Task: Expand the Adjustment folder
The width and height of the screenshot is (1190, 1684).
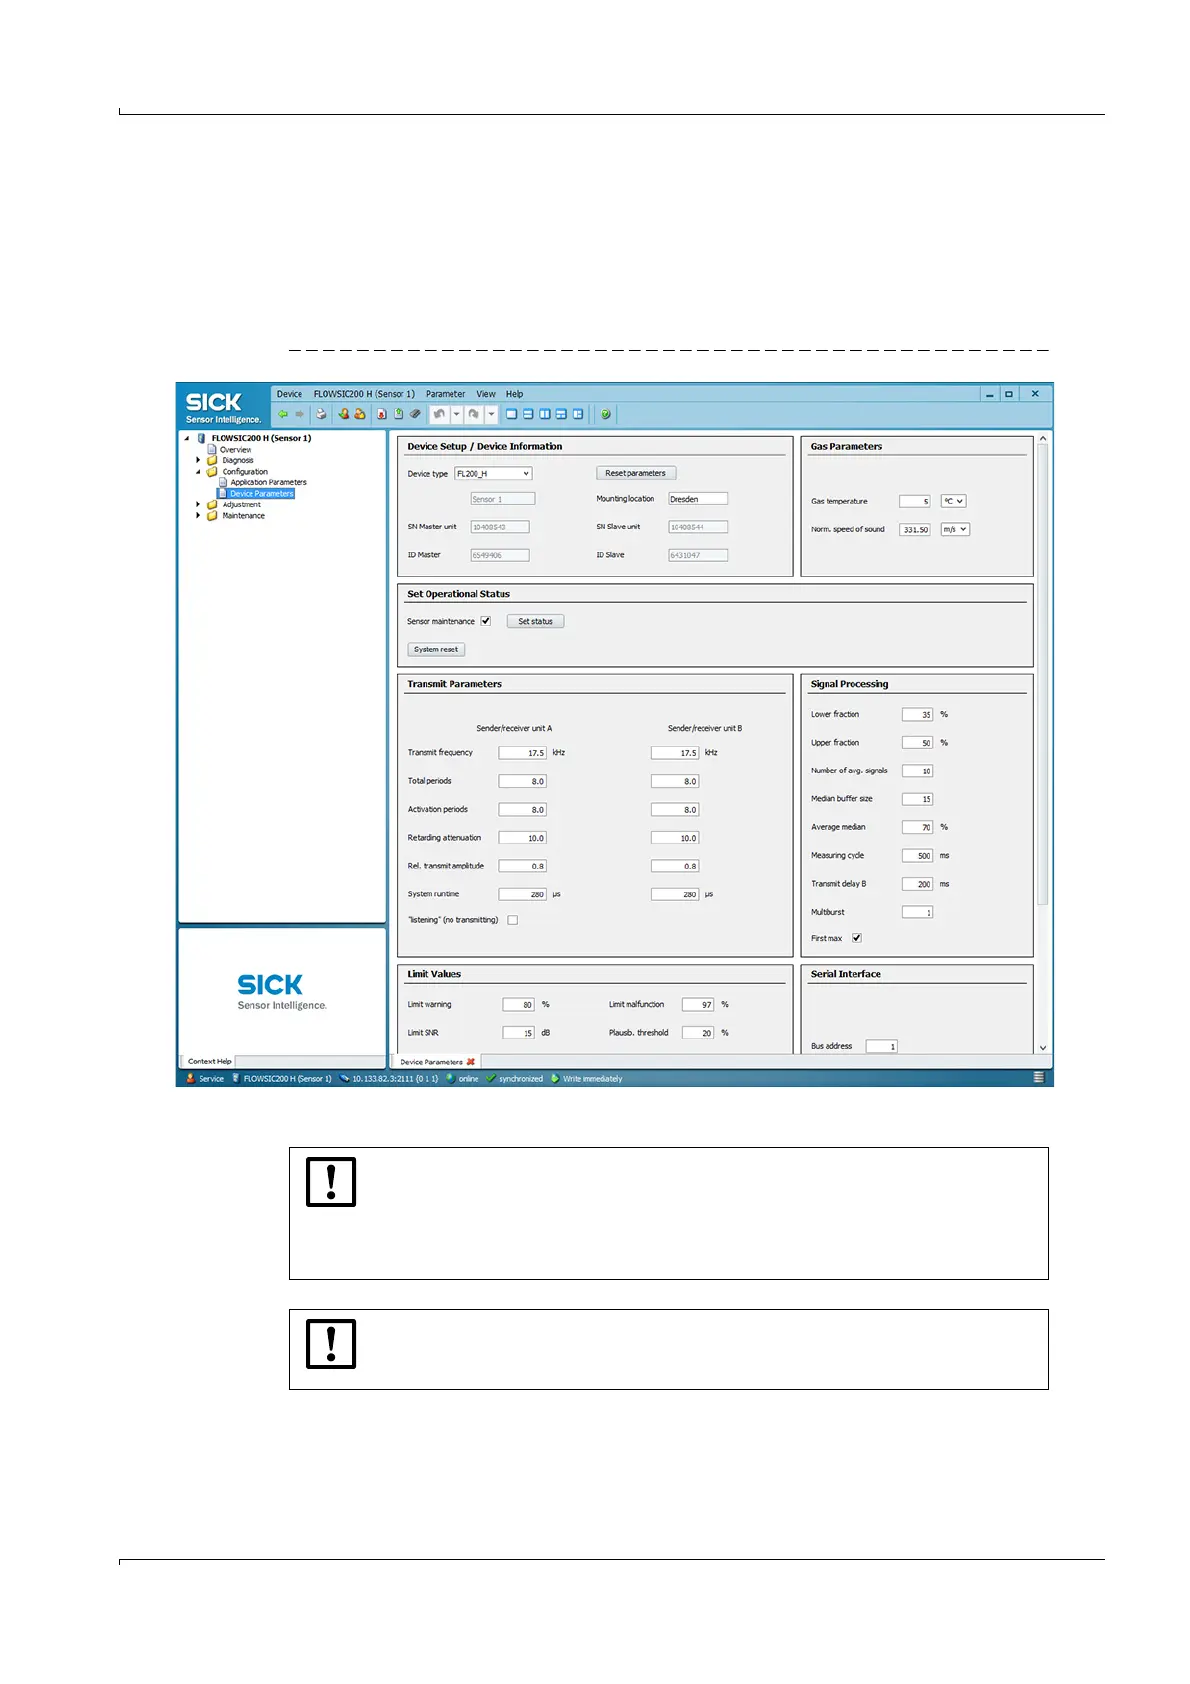Action: 198,504
